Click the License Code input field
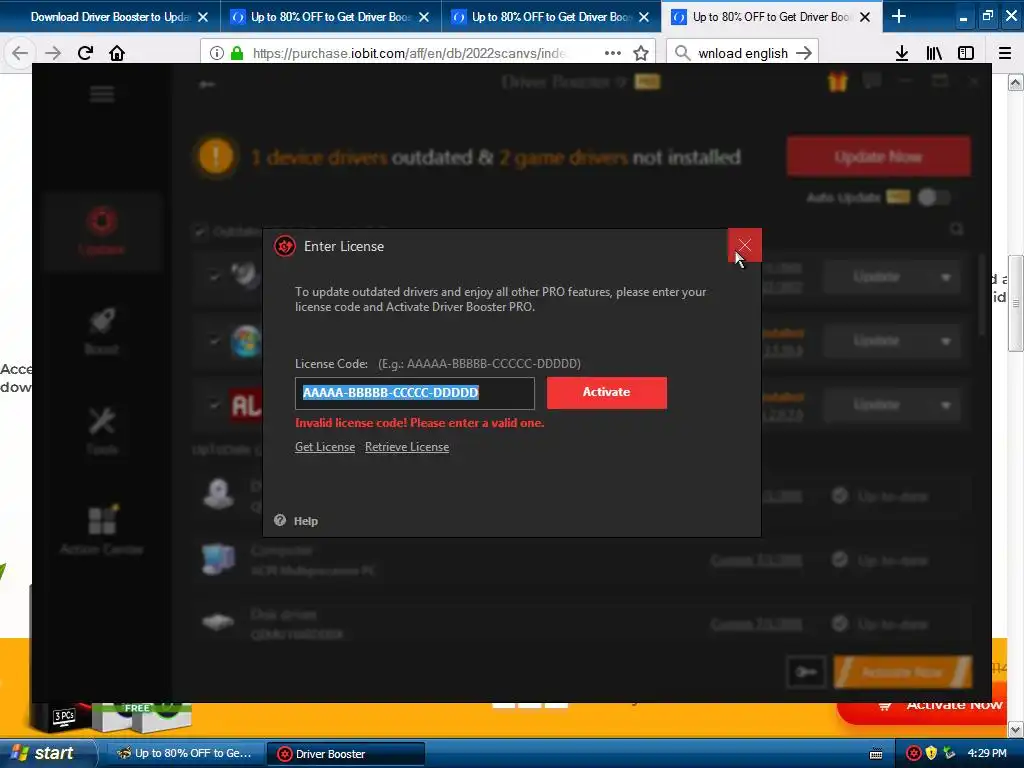Screen dimensions: 1024x768 415,393
